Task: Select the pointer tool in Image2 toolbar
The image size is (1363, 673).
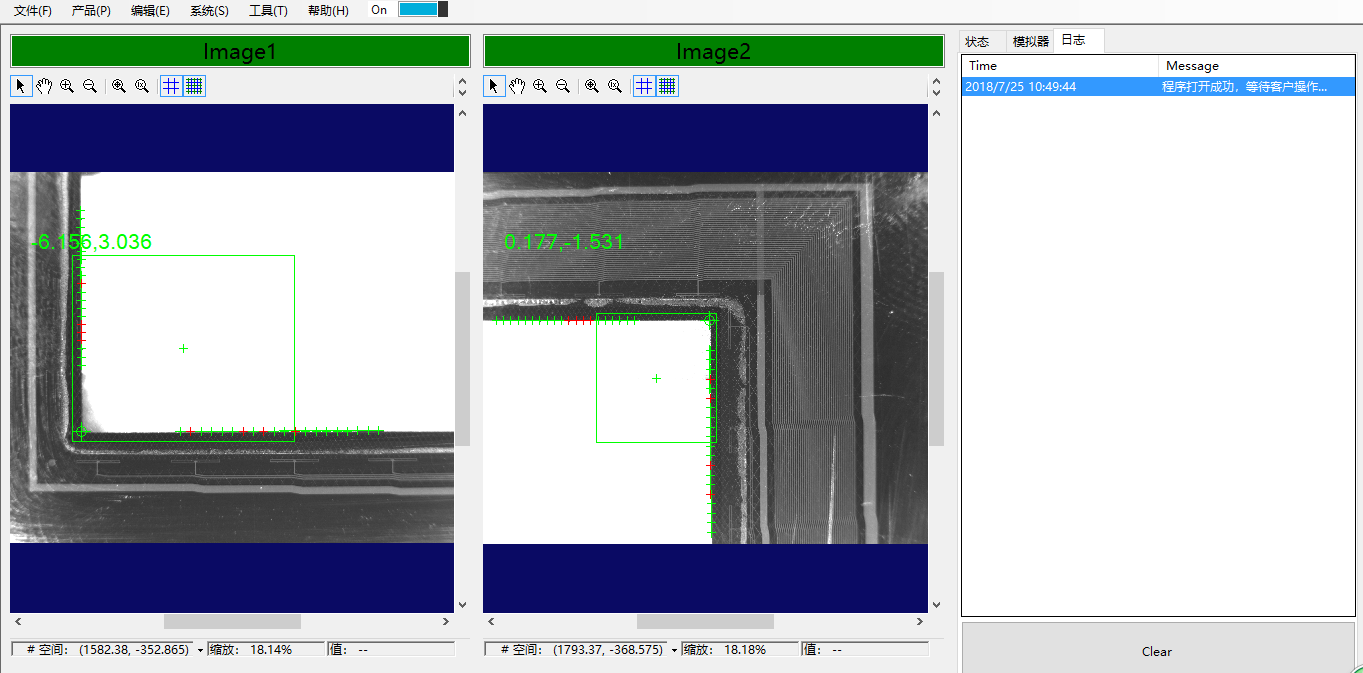Action: pyautogui.click(x=494, y=86)
